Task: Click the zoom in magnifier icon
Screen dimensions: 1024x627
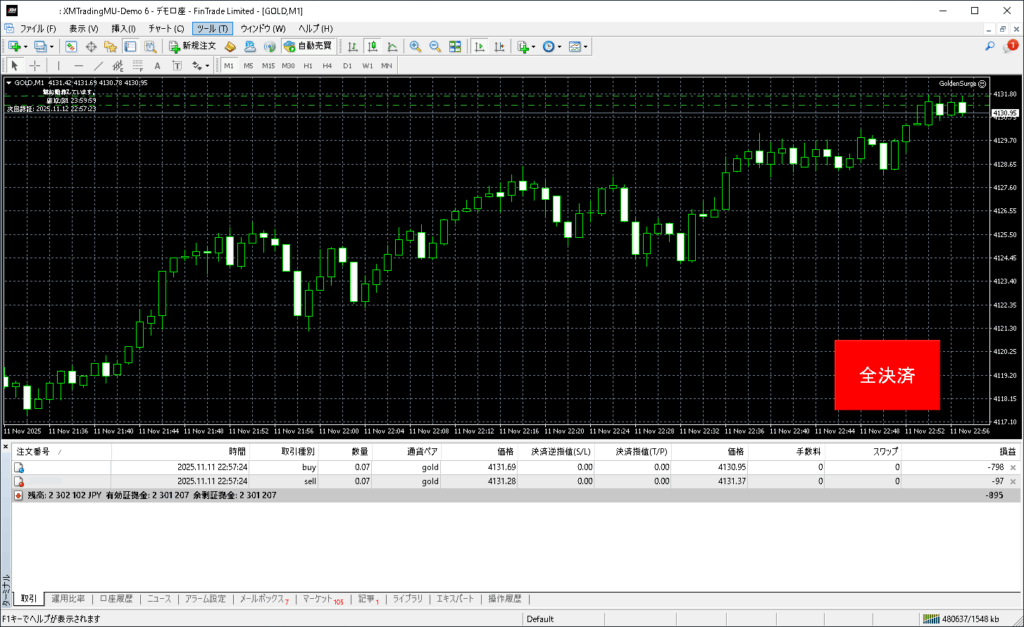Action: [415, 46]
